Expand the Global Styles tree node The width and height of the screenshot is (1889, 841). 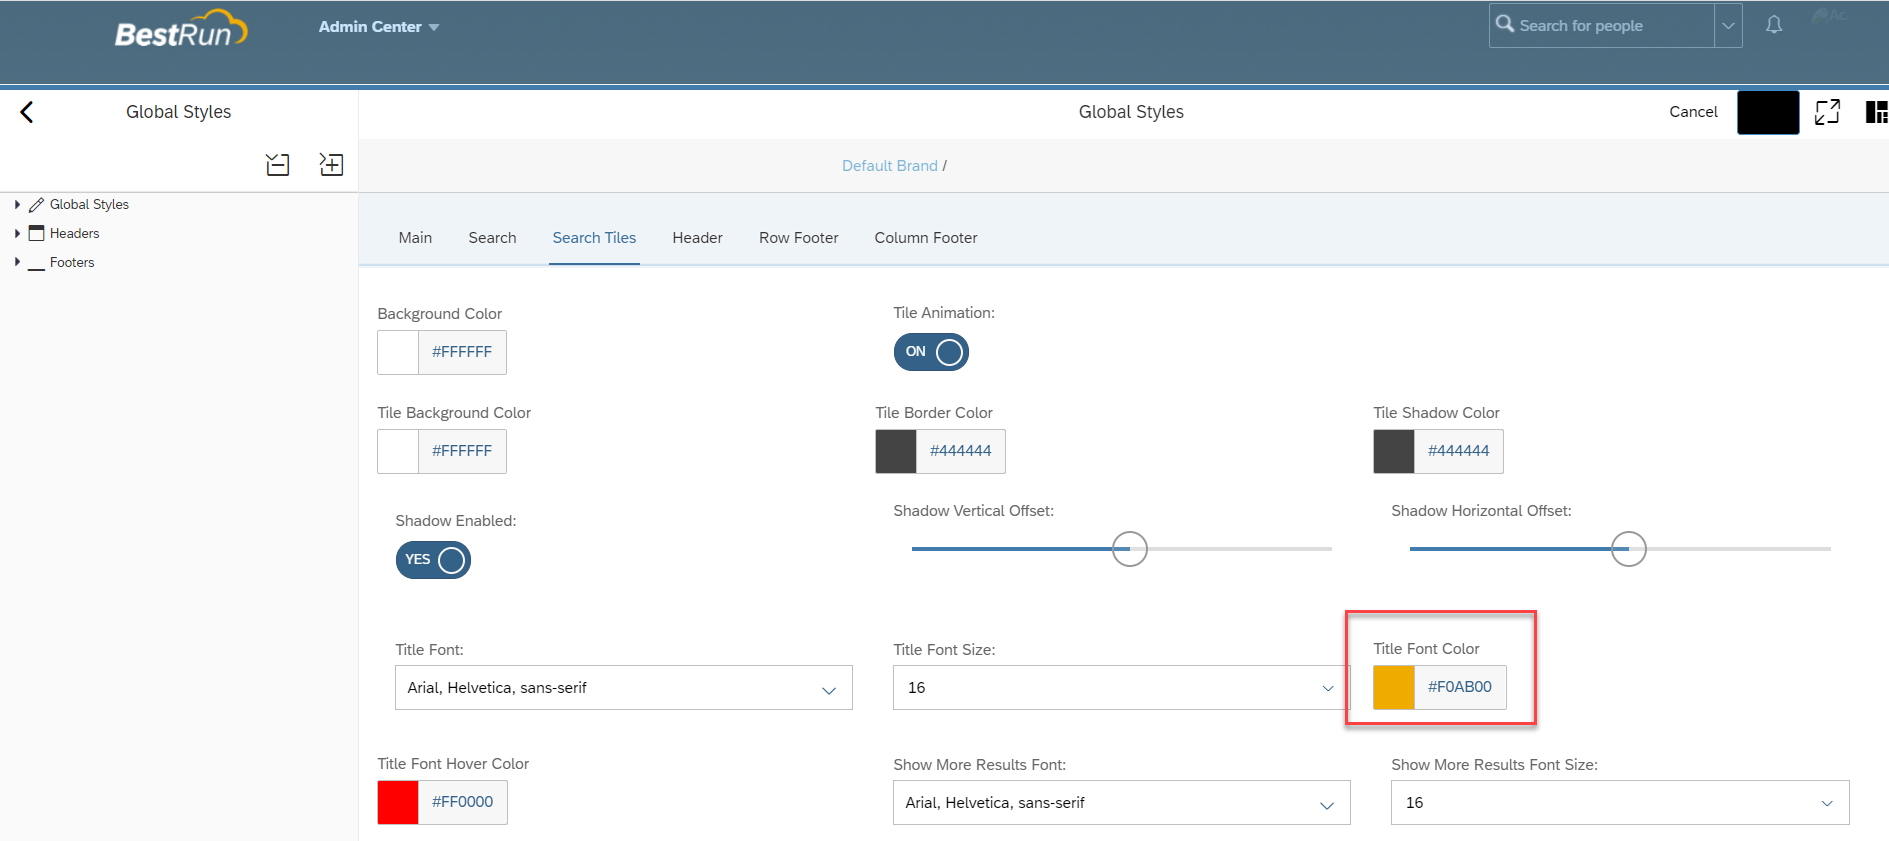[x=17, y=204]
